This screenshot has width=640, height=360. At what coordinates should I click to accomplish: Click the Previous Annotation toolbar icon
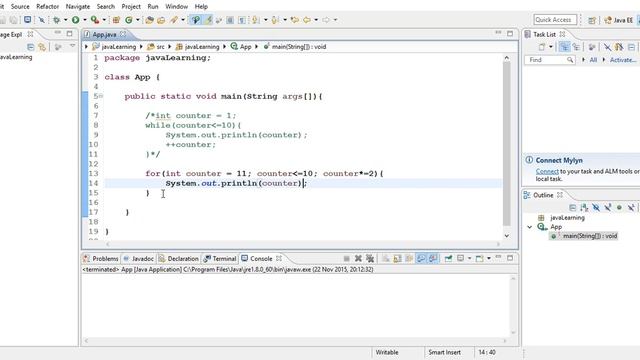[x=275, y=20]
